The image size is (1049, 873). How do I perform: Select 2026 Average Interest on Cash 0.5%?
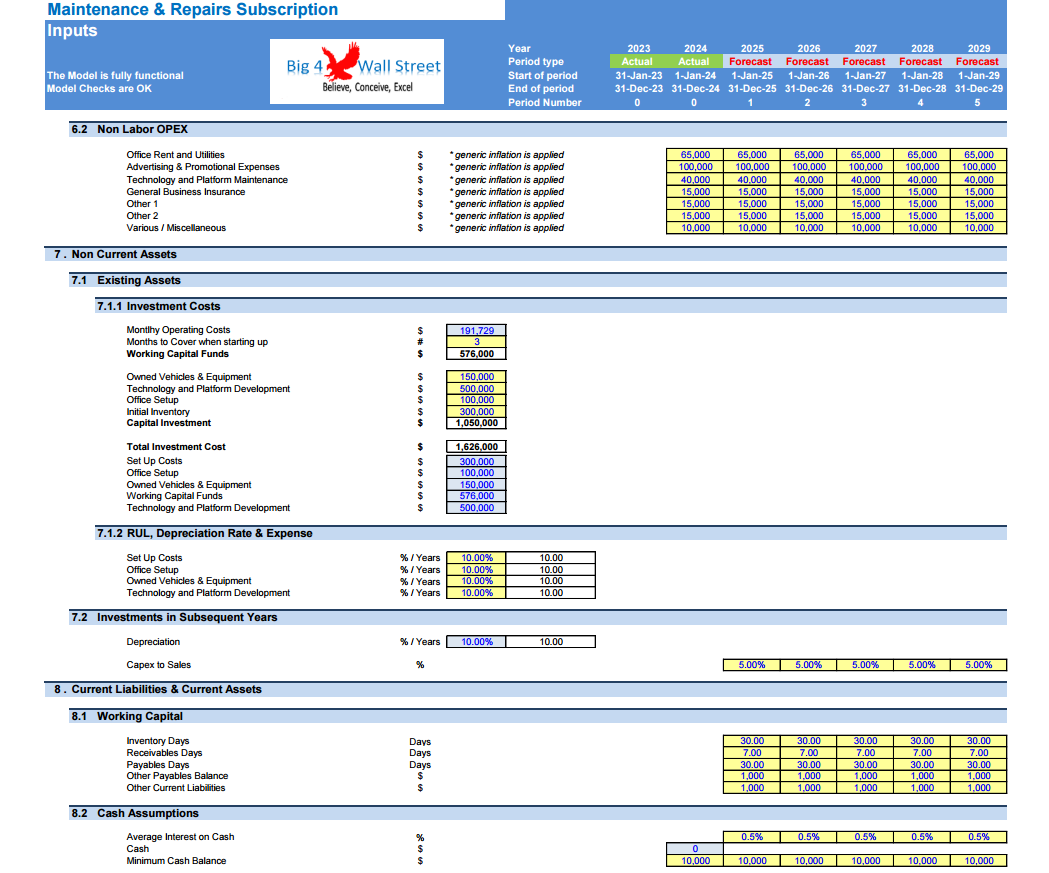coord(808,837)
